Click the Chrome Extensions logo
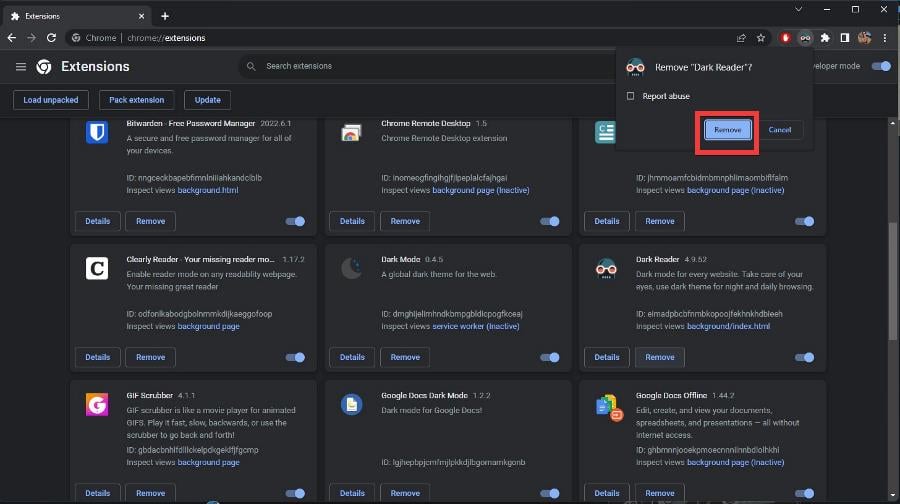 [x=44, y=67]
